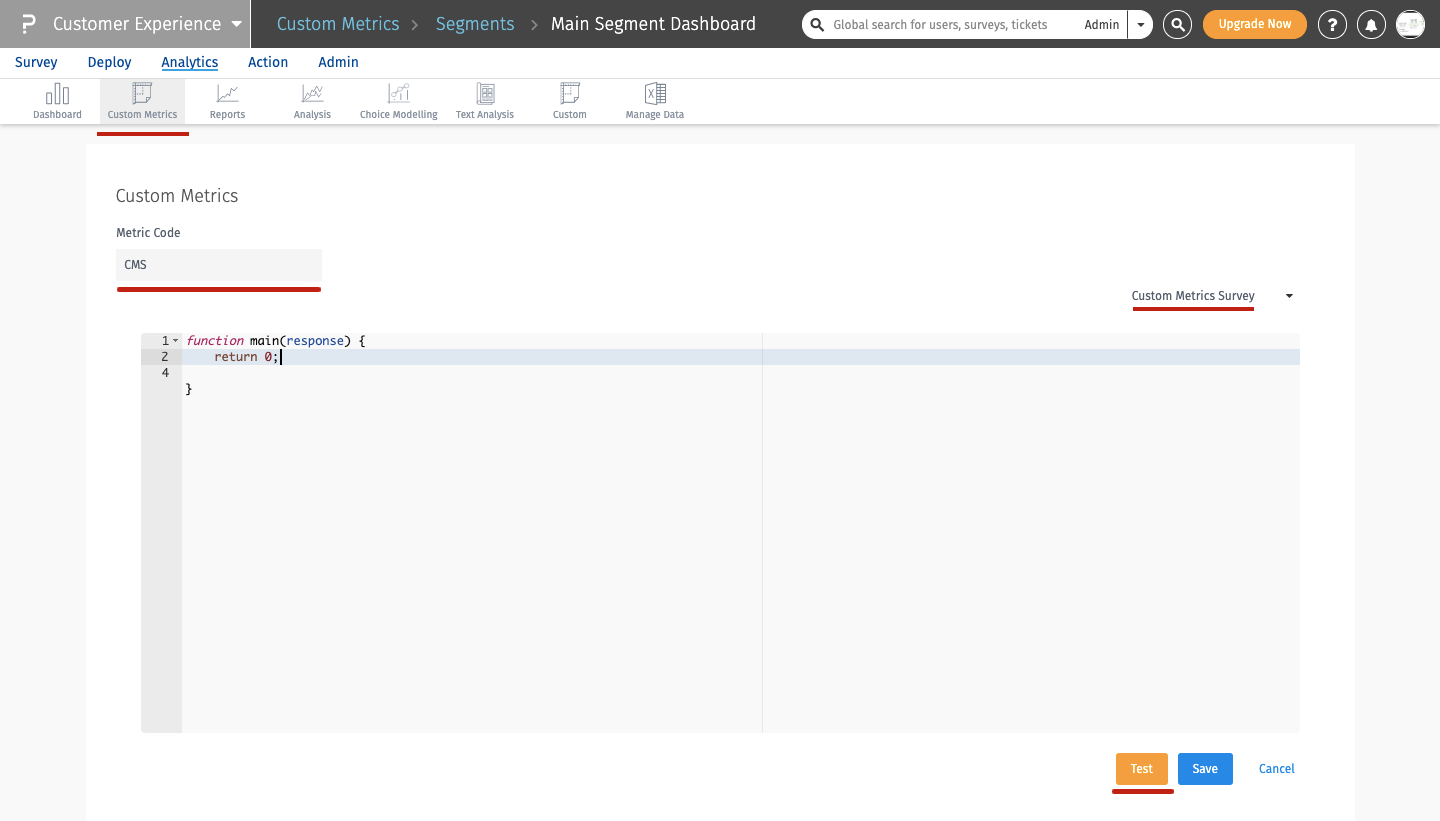Open the Action menu
Viewport: 1440px width, 821px height.
268,62
